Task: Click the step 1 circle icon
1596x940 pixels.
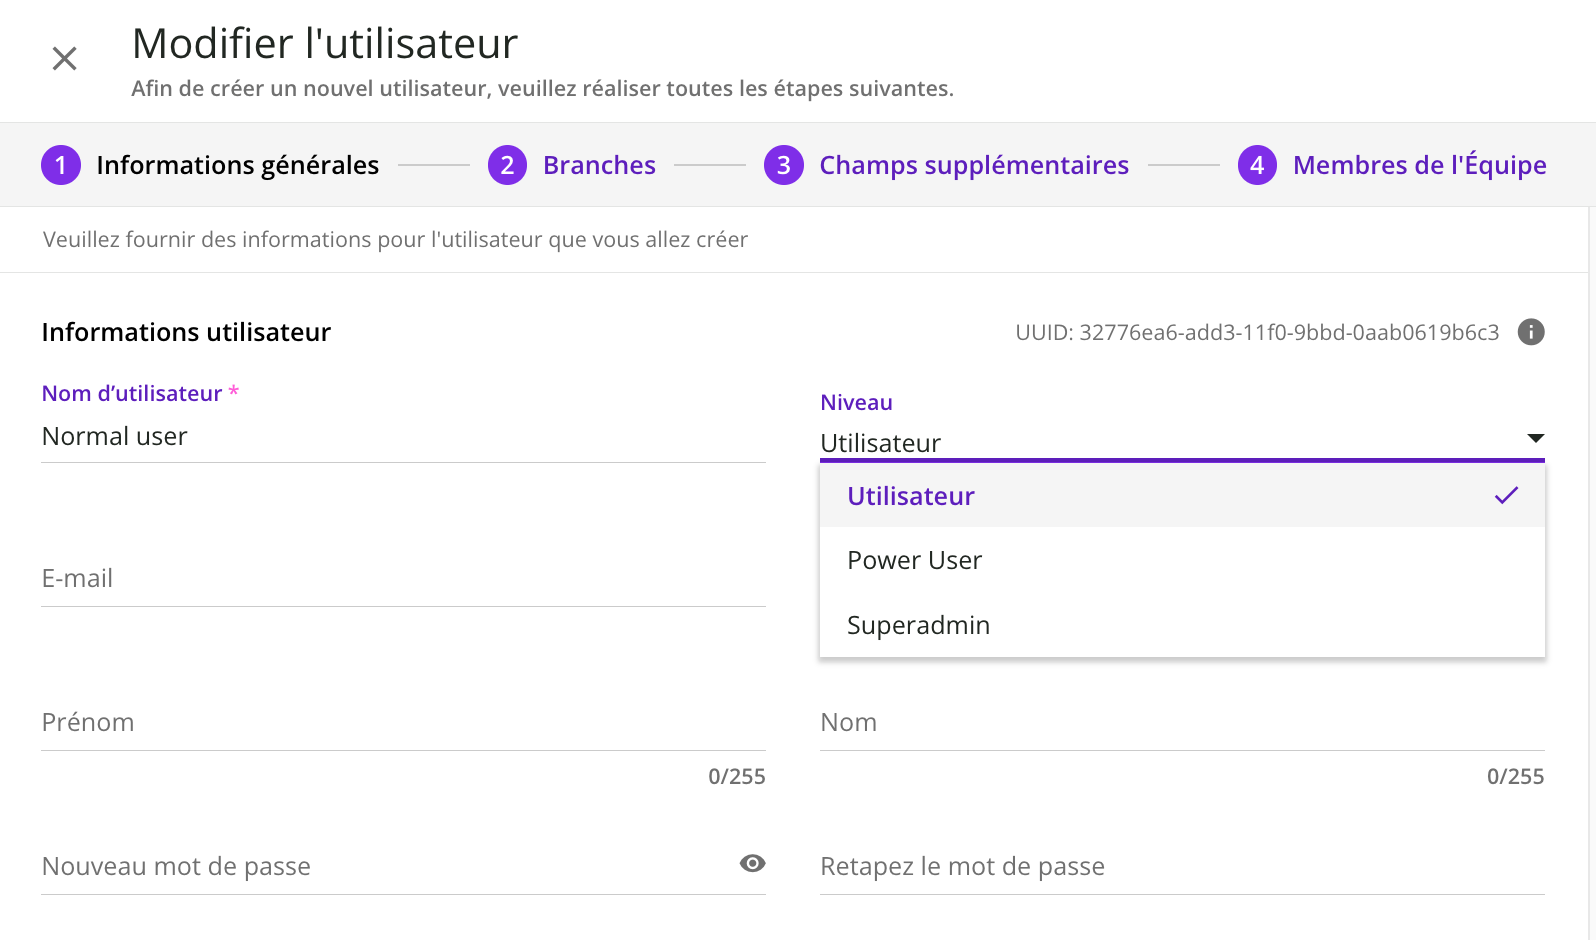Action: pos(61,165)
